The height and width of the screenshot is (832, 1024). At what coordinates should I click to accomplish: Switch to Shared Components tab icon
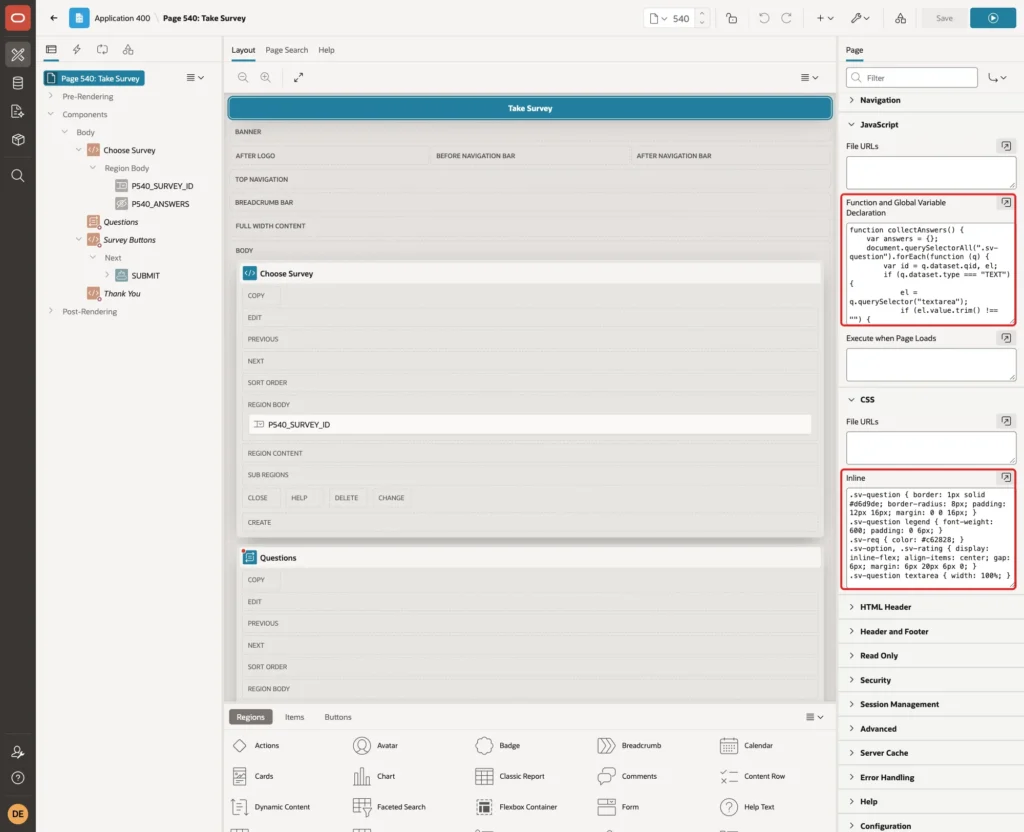point(128,50)
